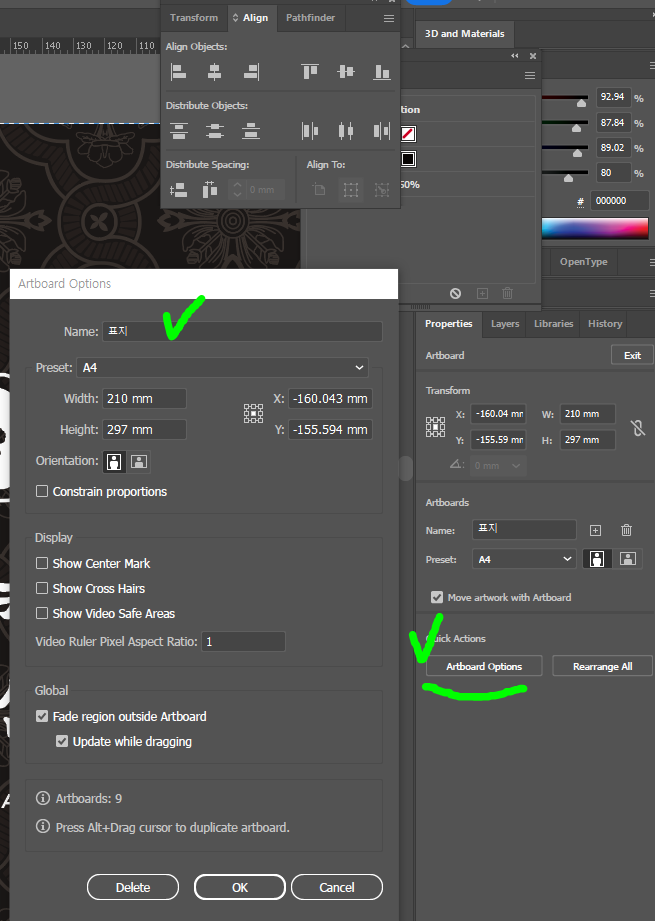
Task: Toggle constrain width and height link icon
Action: pos(638,427)
